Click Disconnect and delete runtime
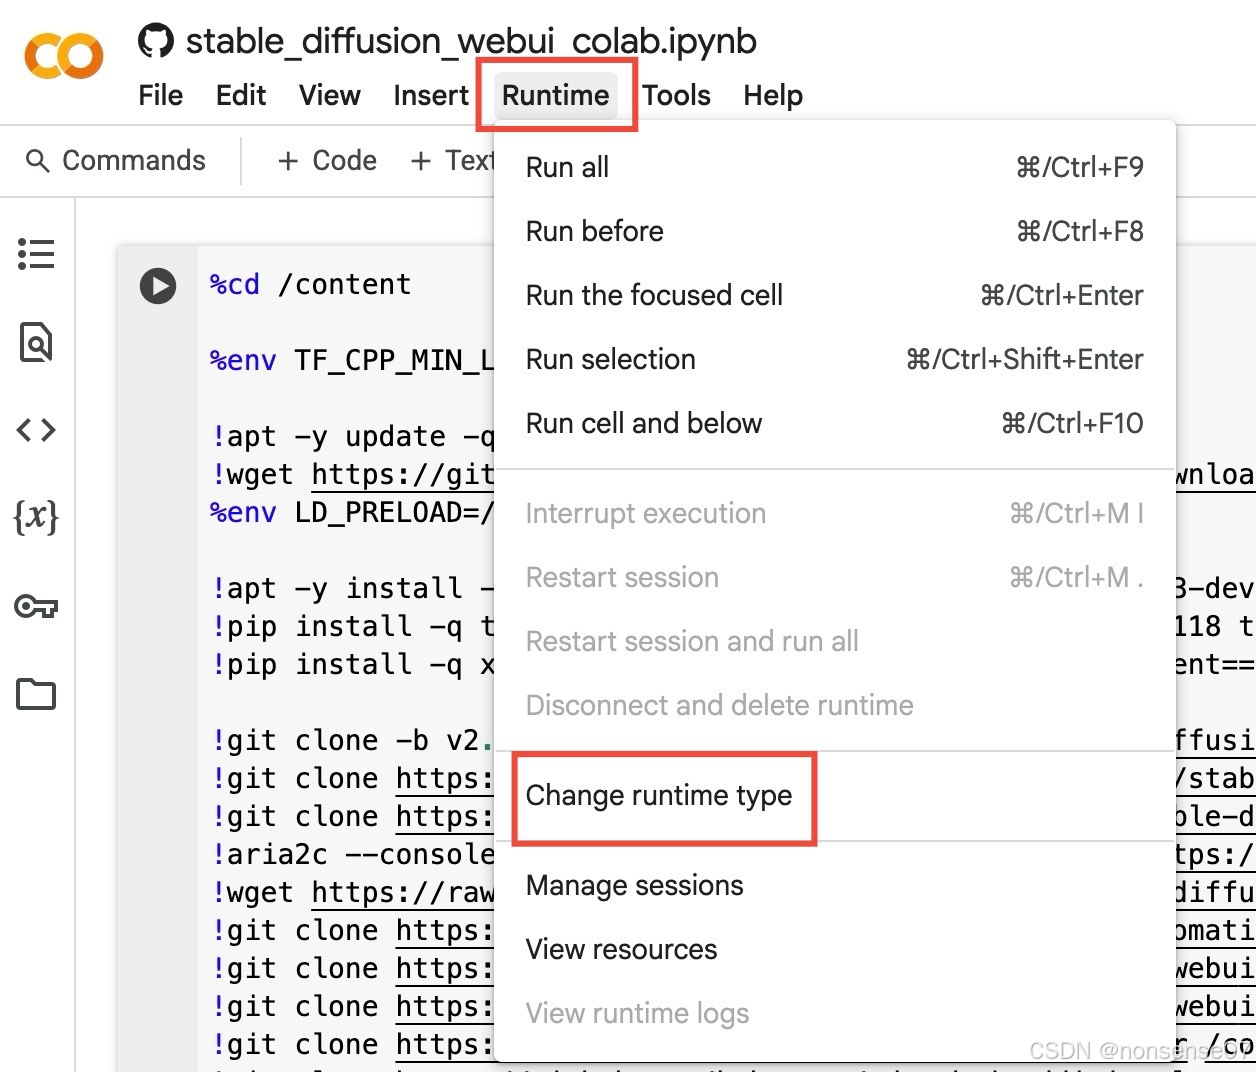This screenshot has width=1256, height=1072. (835, 705)
